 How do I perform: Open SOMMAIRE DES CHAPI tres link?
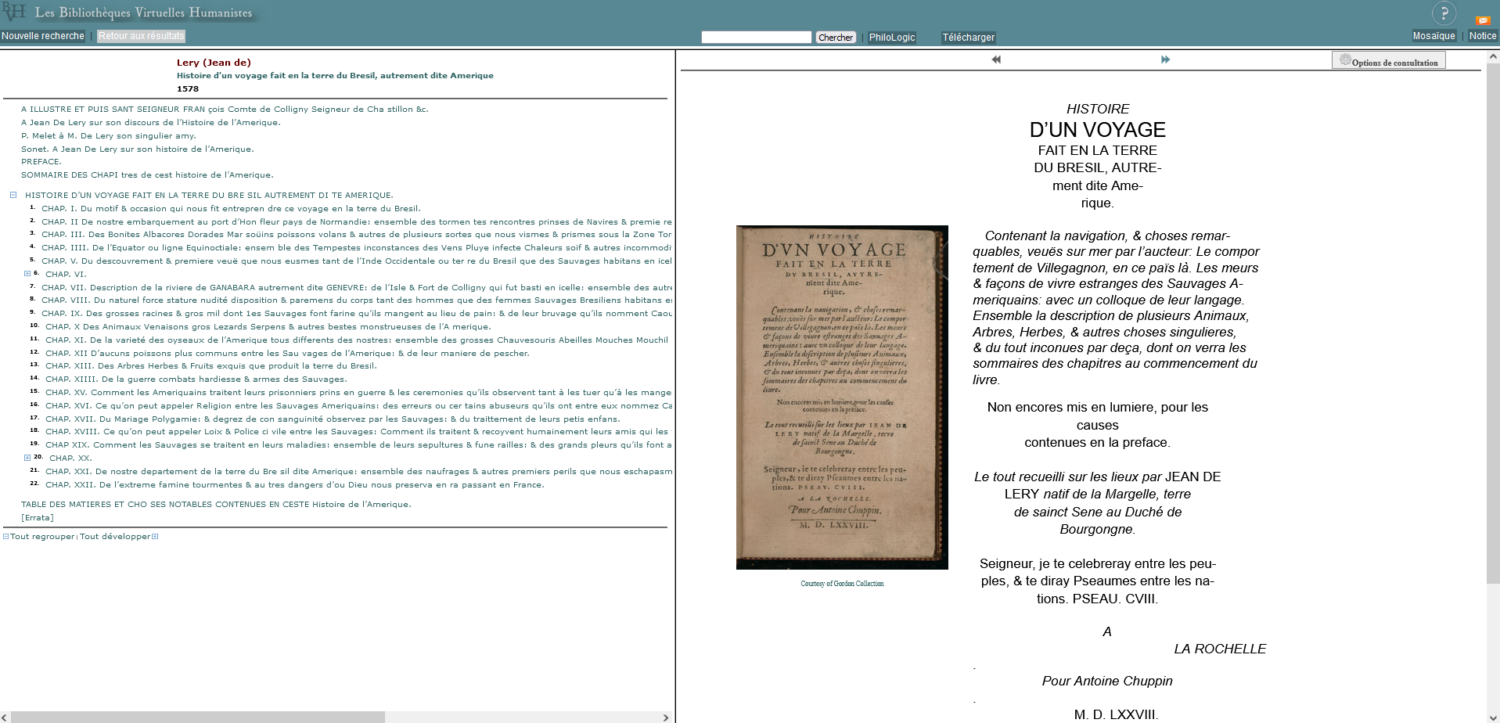click(x=147, y=174)
